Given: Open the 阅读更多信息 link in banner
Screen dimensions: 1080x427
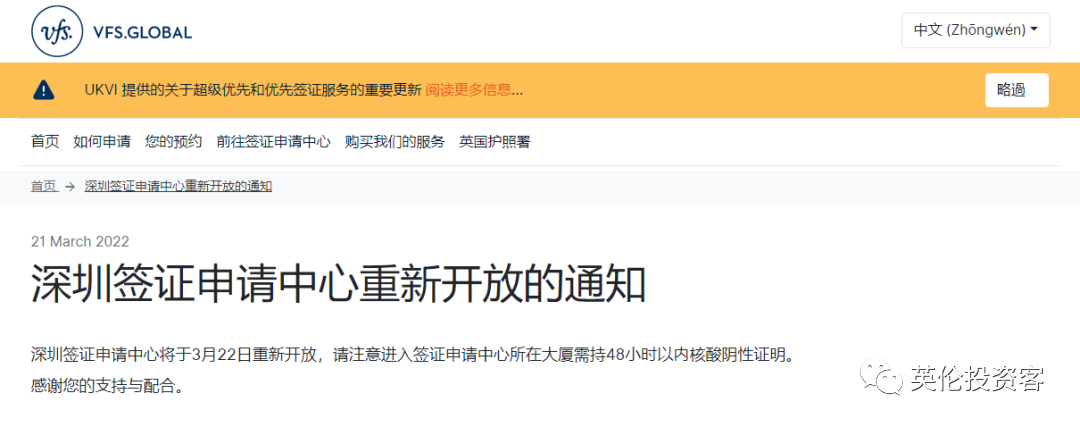Looking at the screenshot, I should [474, 90].
